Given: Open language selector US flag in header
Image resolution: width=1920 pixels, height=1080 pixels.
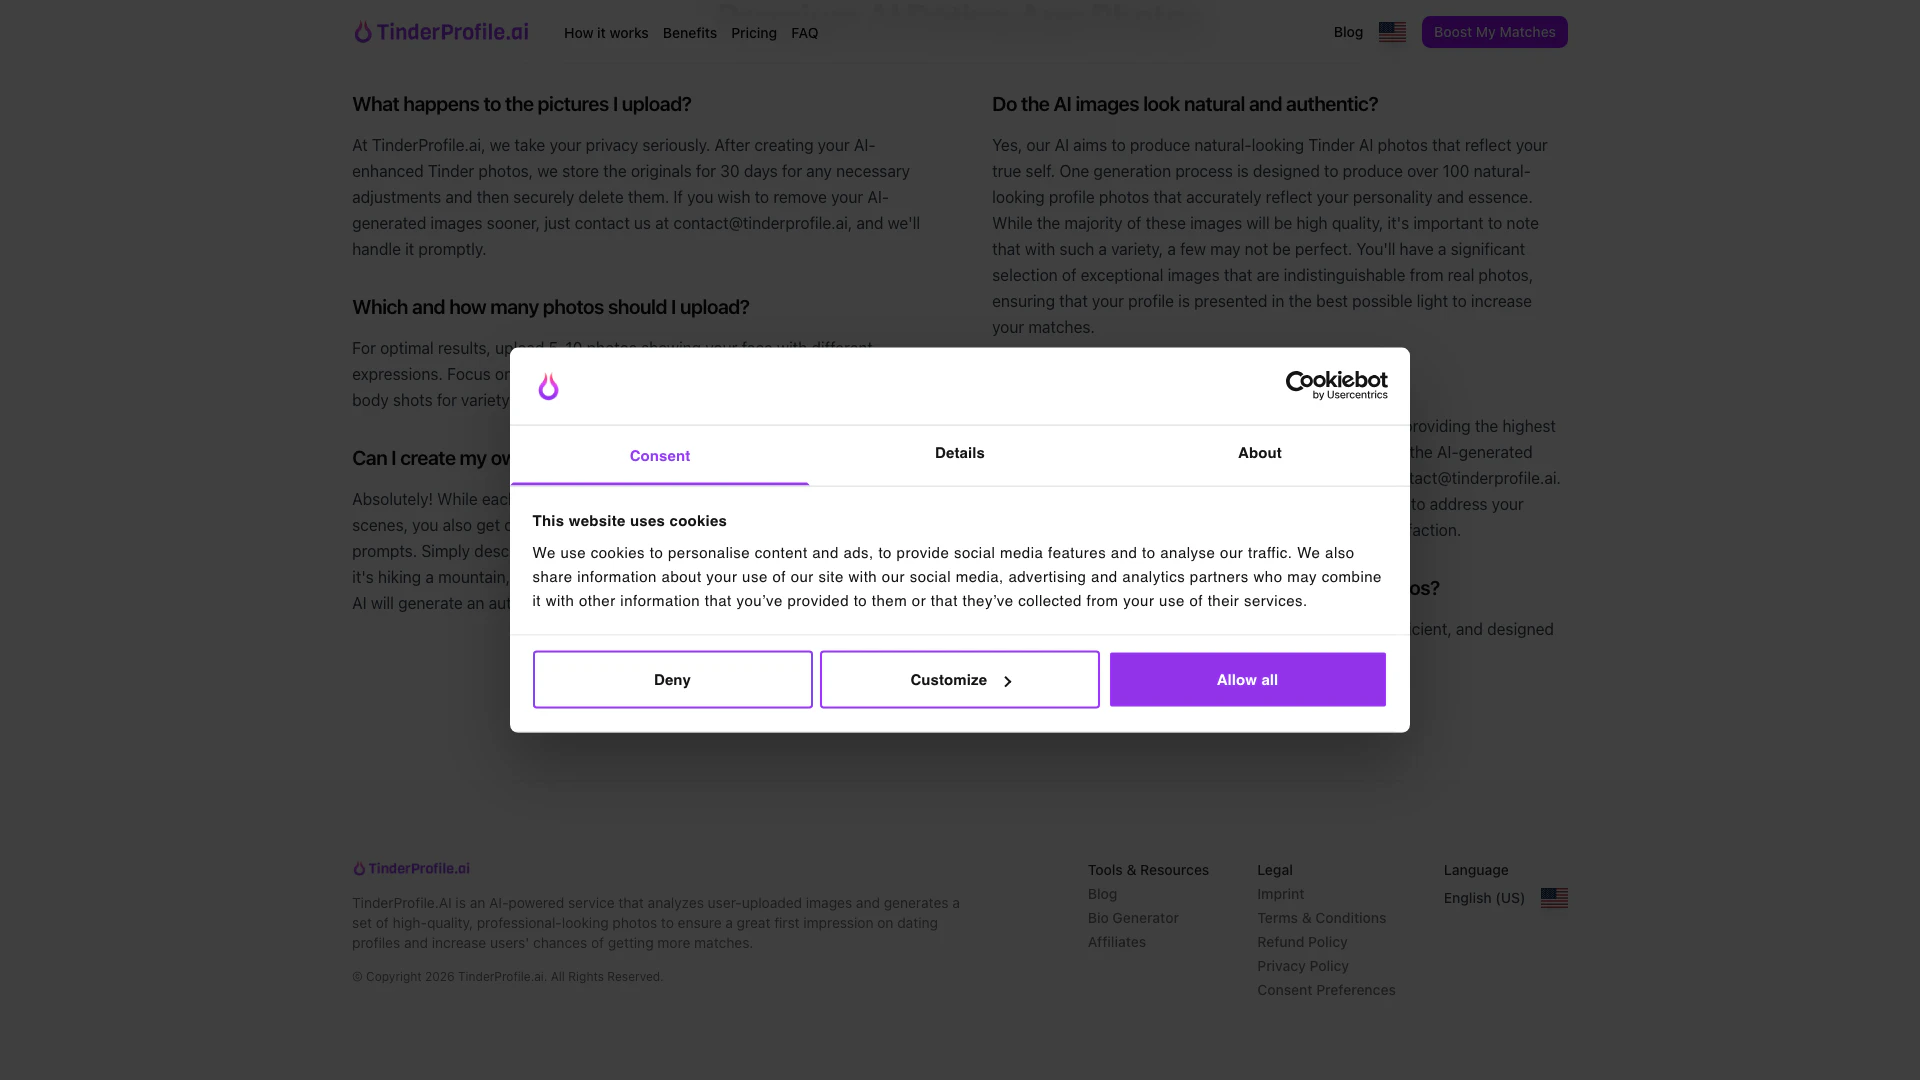Looking at the screenshot, I should 1392,32.
